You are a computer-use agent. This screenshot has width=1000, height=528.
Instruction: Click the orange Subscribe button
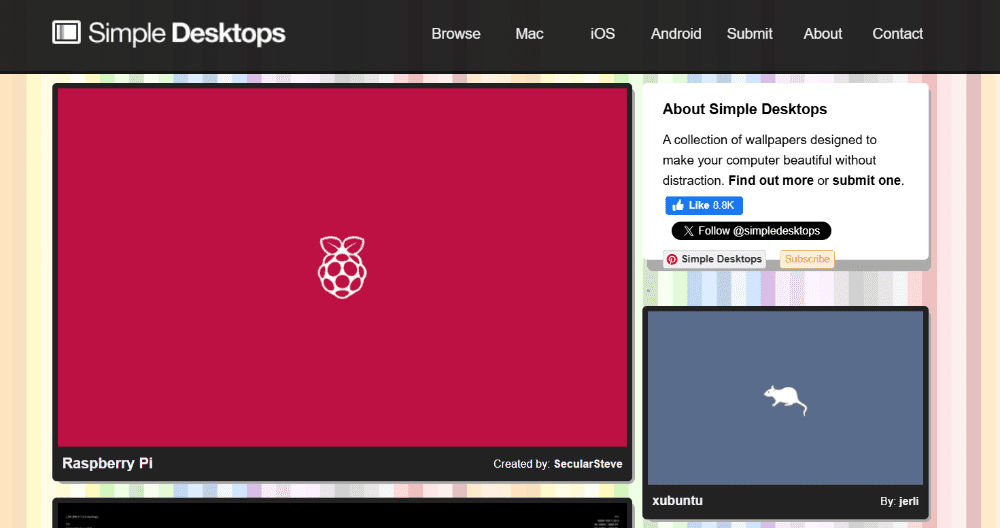coord(807,259)
